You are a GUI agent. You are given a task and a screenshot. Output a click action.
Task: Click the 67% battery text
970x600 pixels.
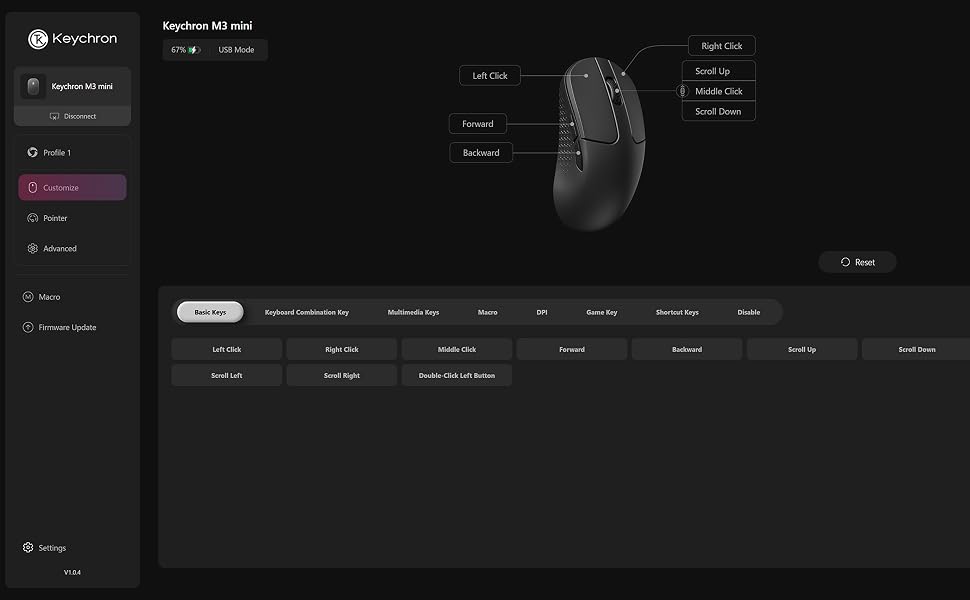pos(178,50)
